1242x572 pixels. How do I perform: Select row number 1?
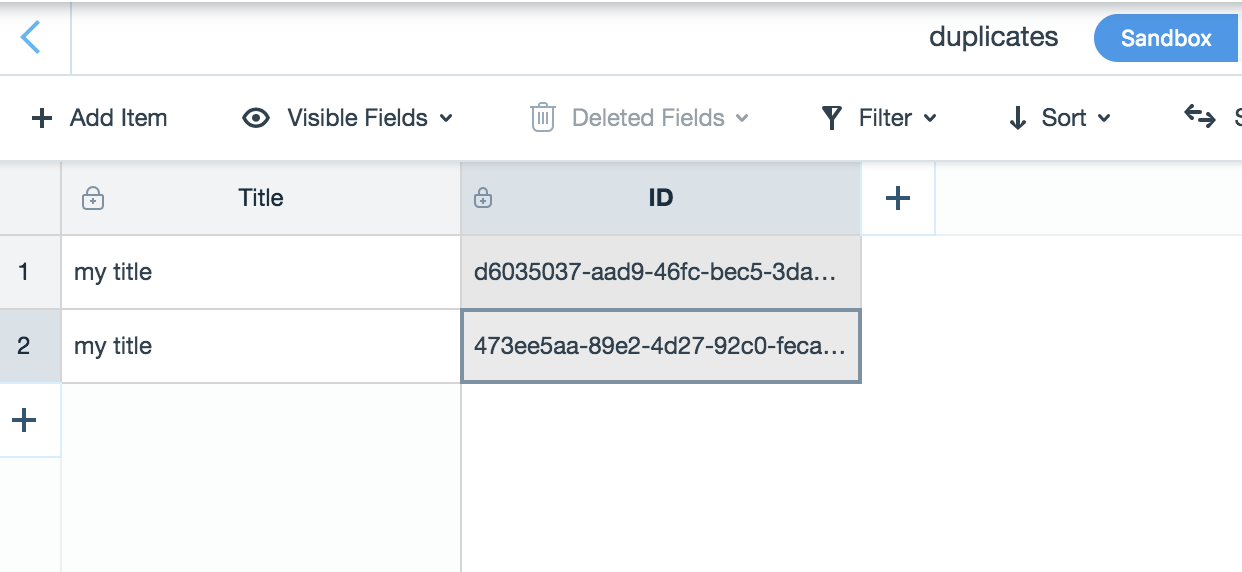click(x=24, y=272)
